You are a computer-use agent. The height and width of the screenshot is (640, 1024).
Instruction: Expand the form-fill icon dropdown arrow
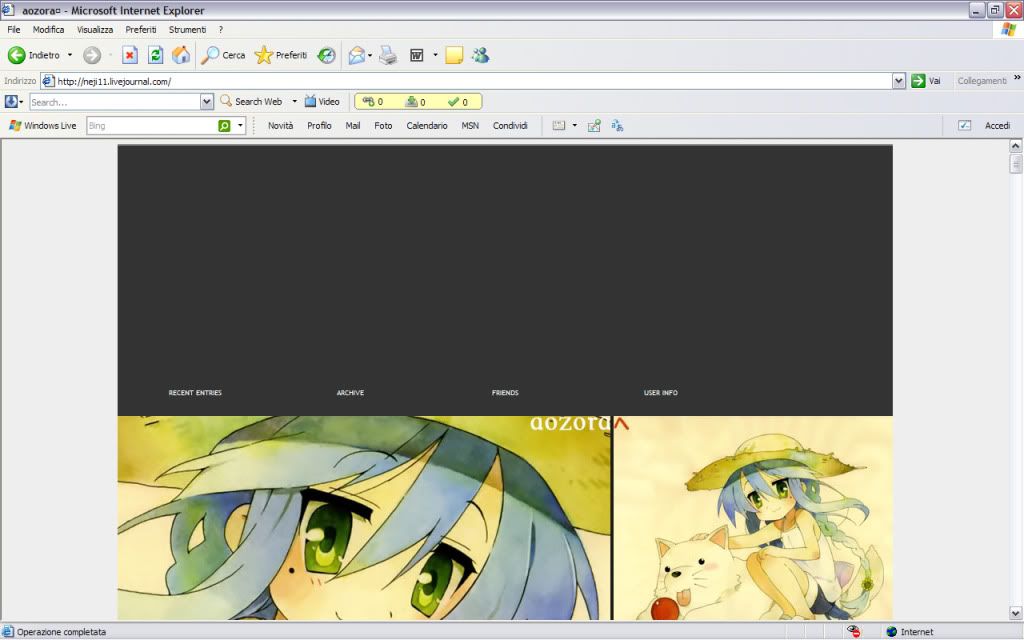tap(575, 125)
